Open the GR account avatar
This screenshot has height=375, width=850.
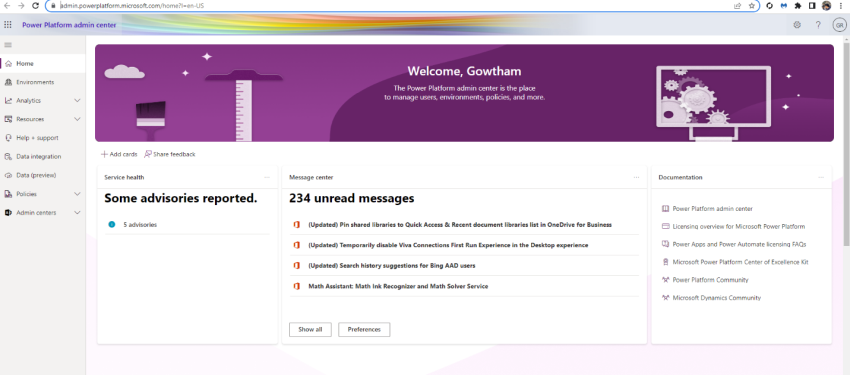coord(839,25)
